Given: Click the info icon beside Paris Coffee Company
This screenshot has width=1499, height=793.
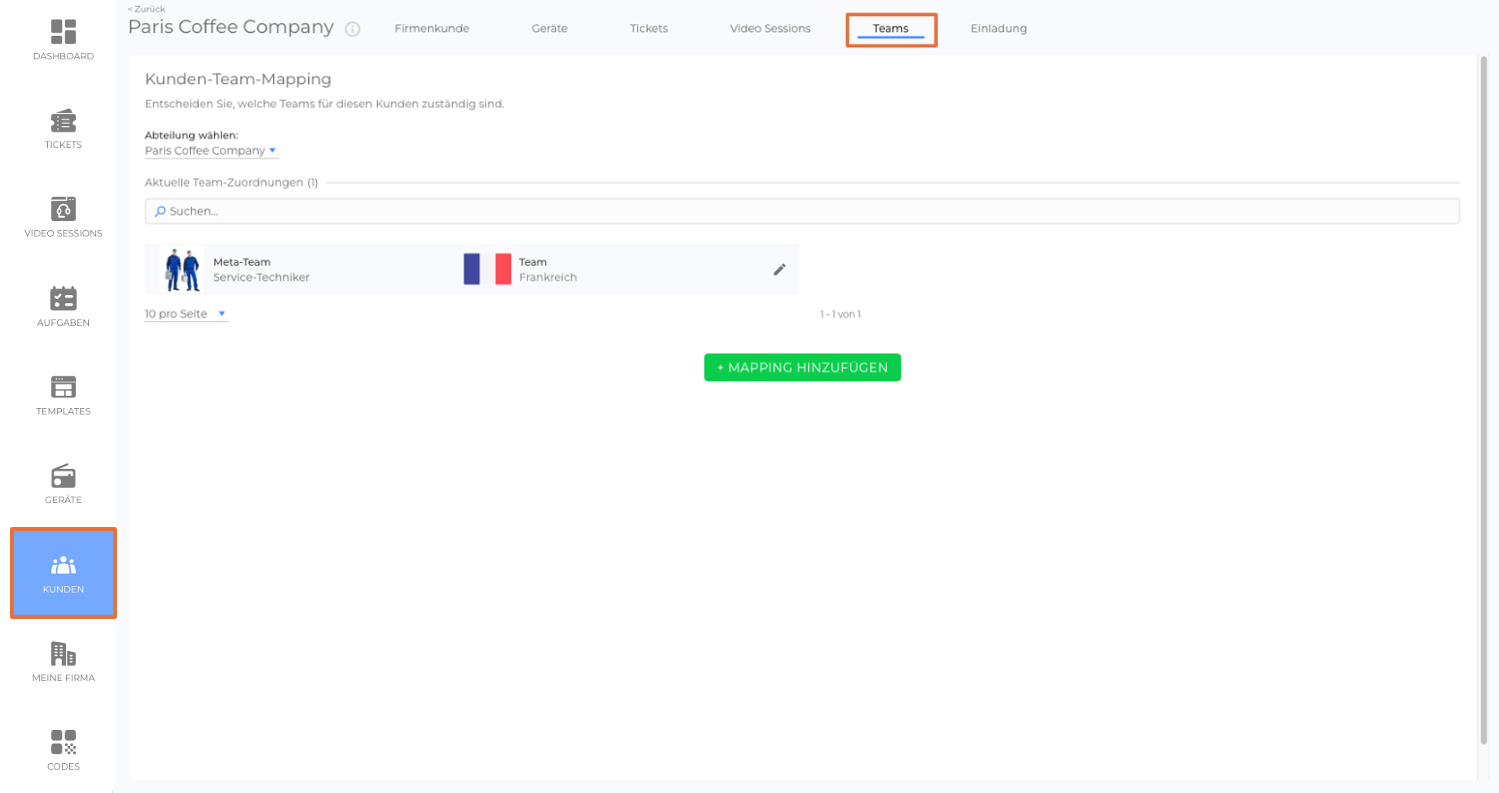Looking at the screenshot, I should (352, 29).
